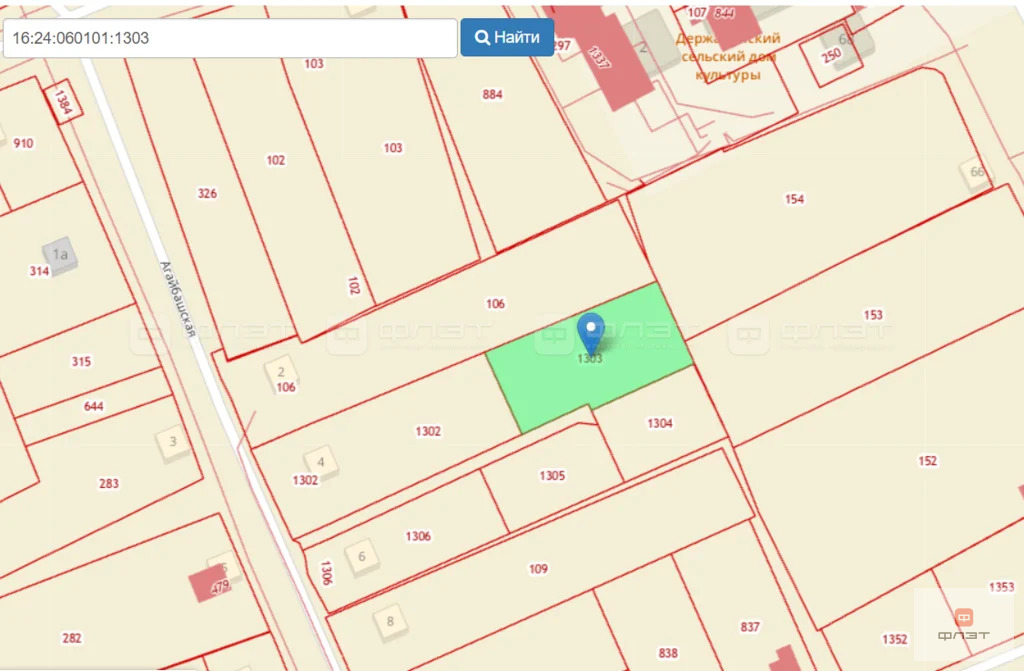Select parcel number 837
1024x671 pixels.
pyautogui.click(x=750, y=627)
